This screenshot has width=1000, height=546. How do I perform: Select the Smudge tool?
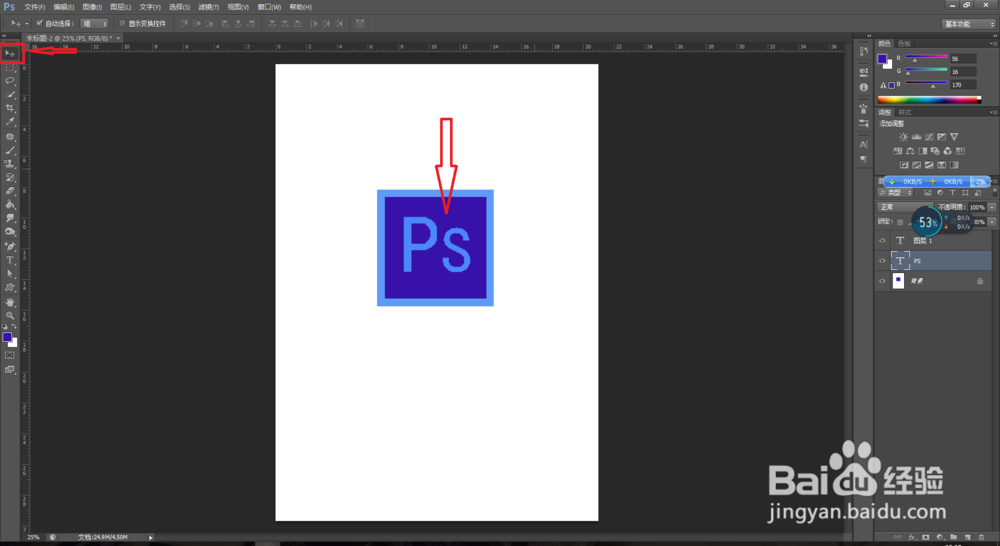point(10,218)
